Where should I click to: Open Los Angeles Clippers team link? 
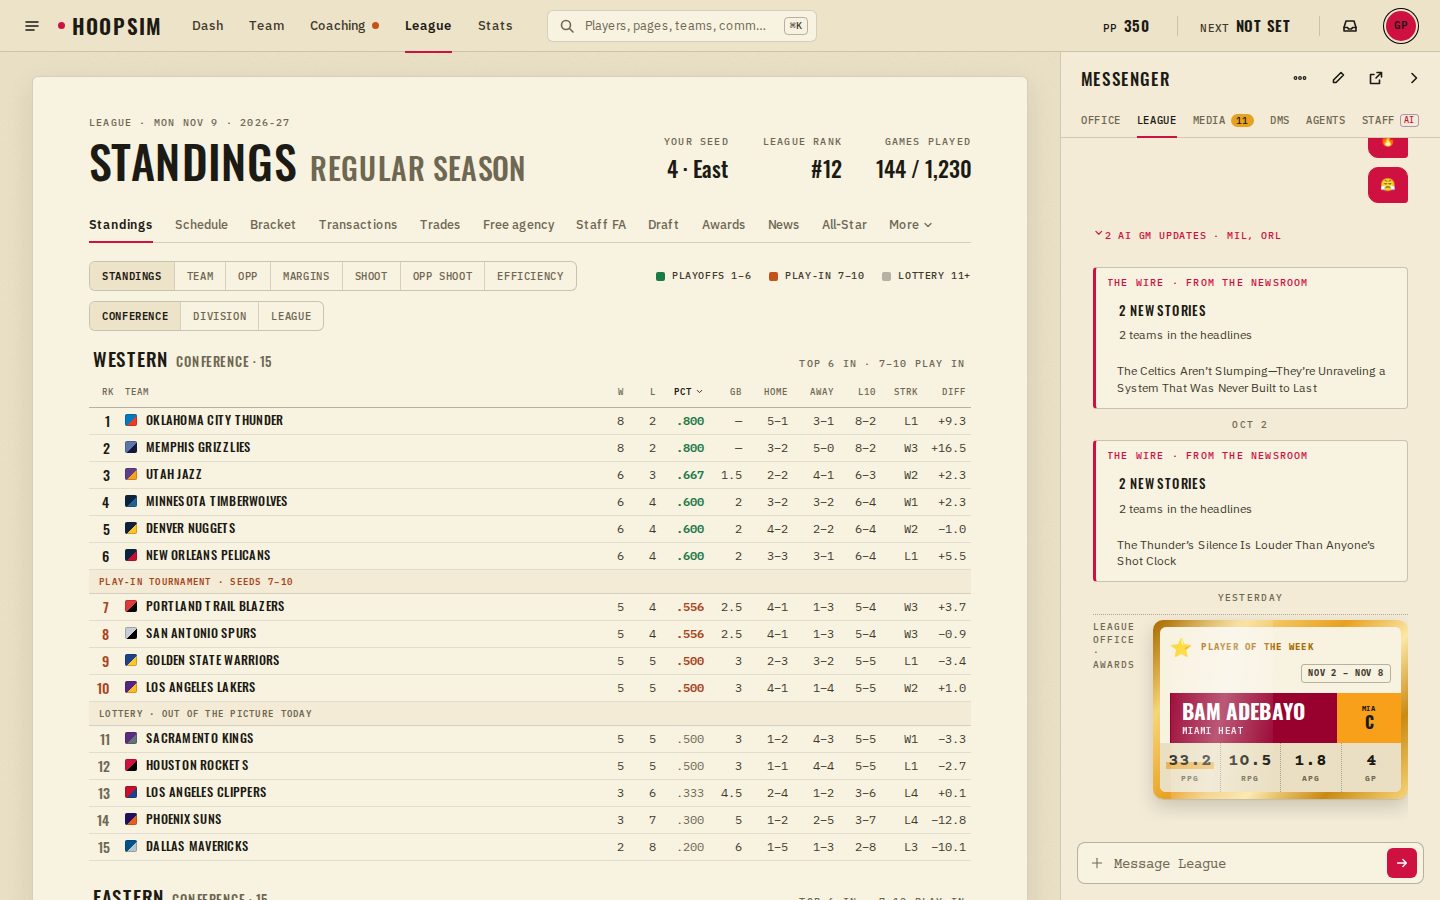pyautogui.click(x=206, y=793)
